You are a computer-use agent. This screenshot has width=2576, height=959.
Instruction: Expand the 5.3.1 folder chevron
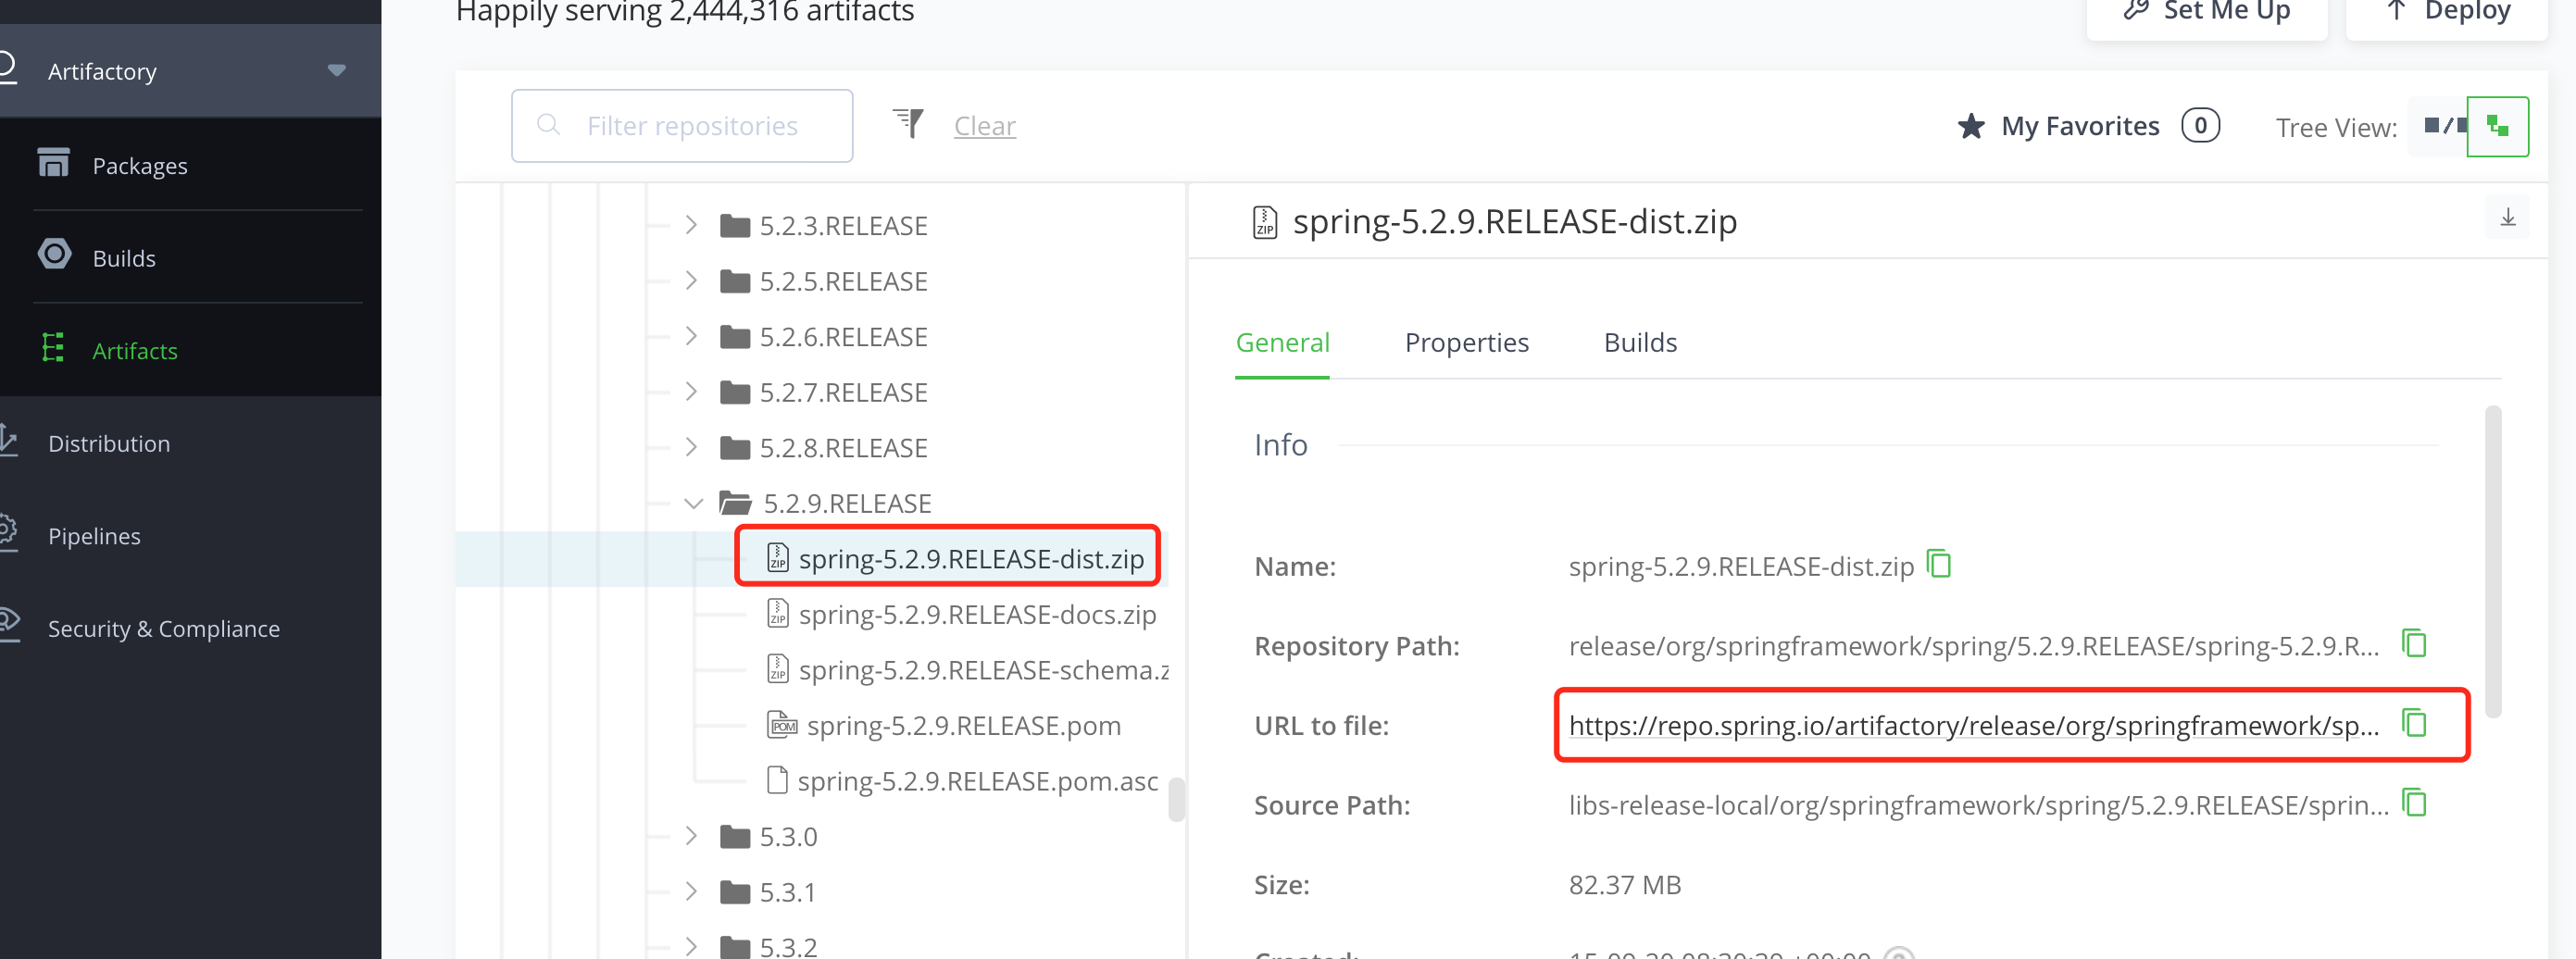coord(691,891)
